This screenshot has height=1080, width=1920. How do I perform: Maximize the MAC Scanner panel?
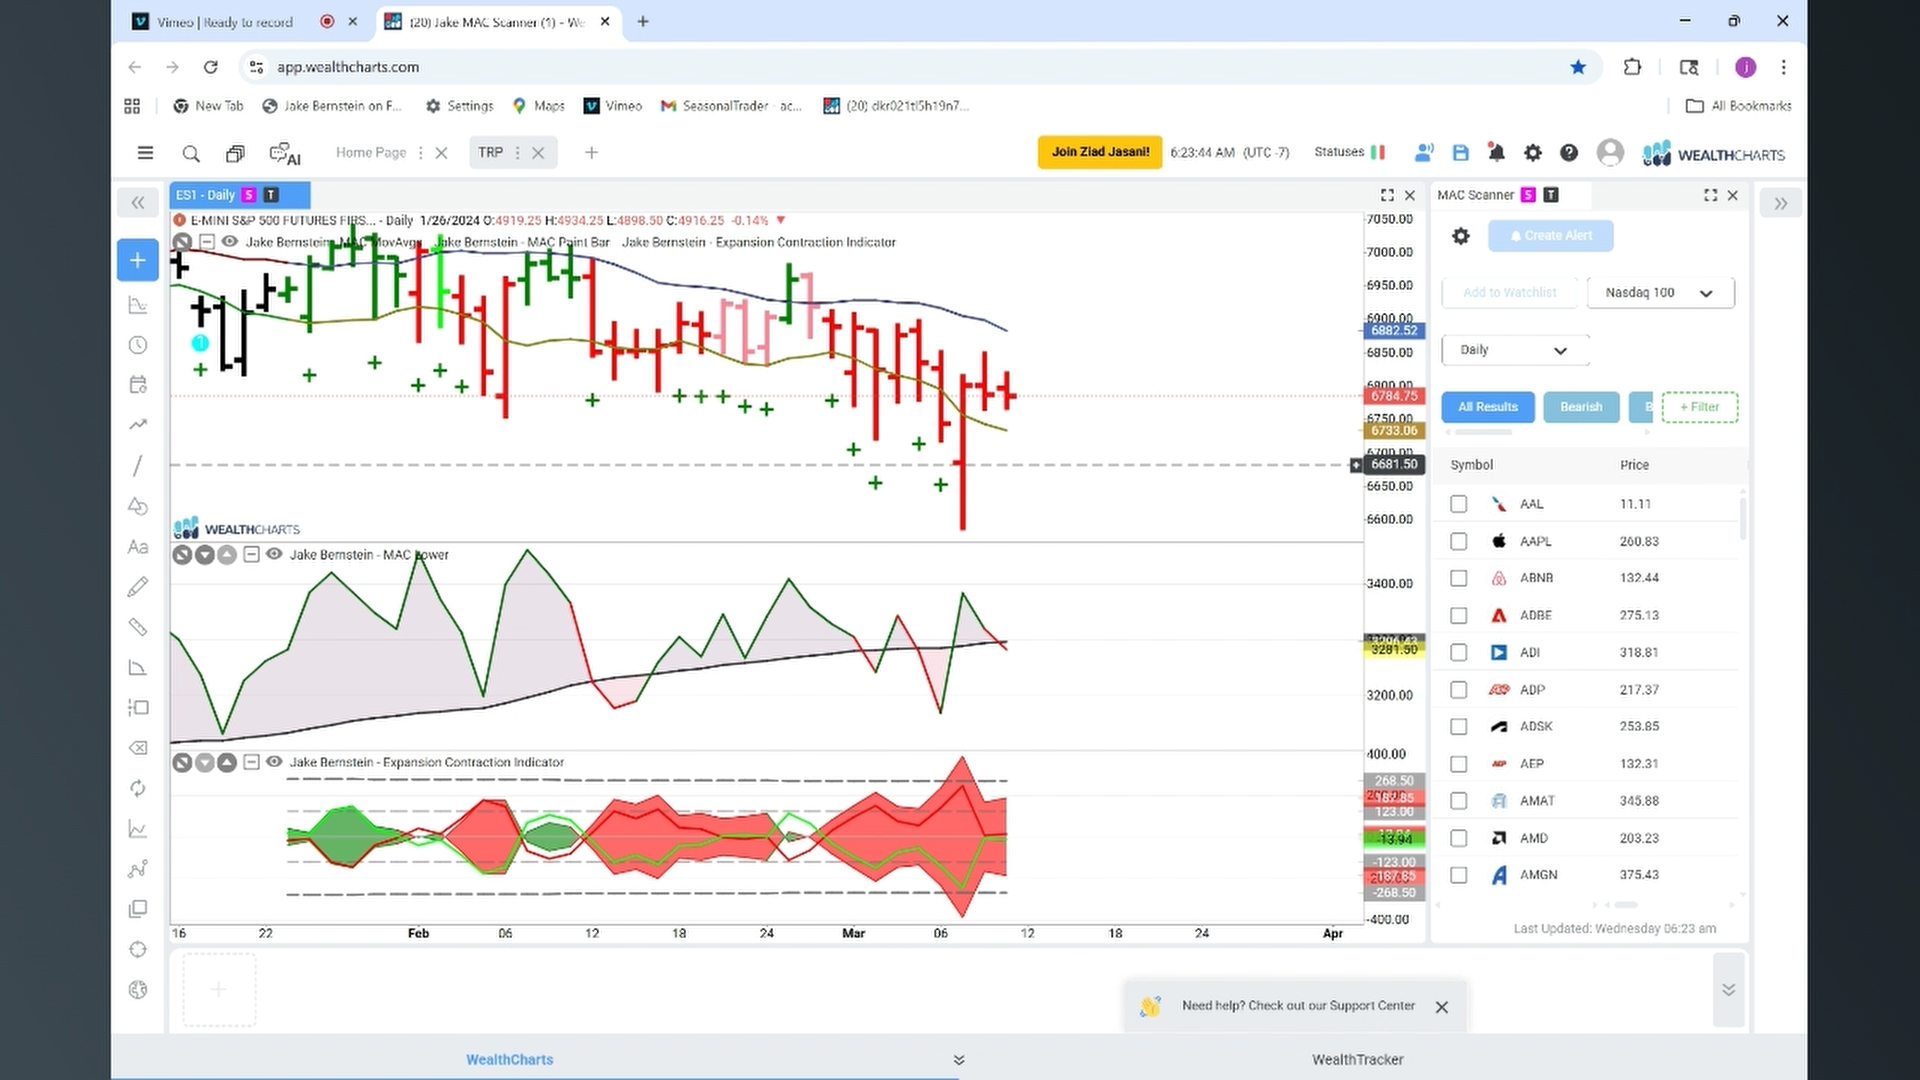[1710, 195]
